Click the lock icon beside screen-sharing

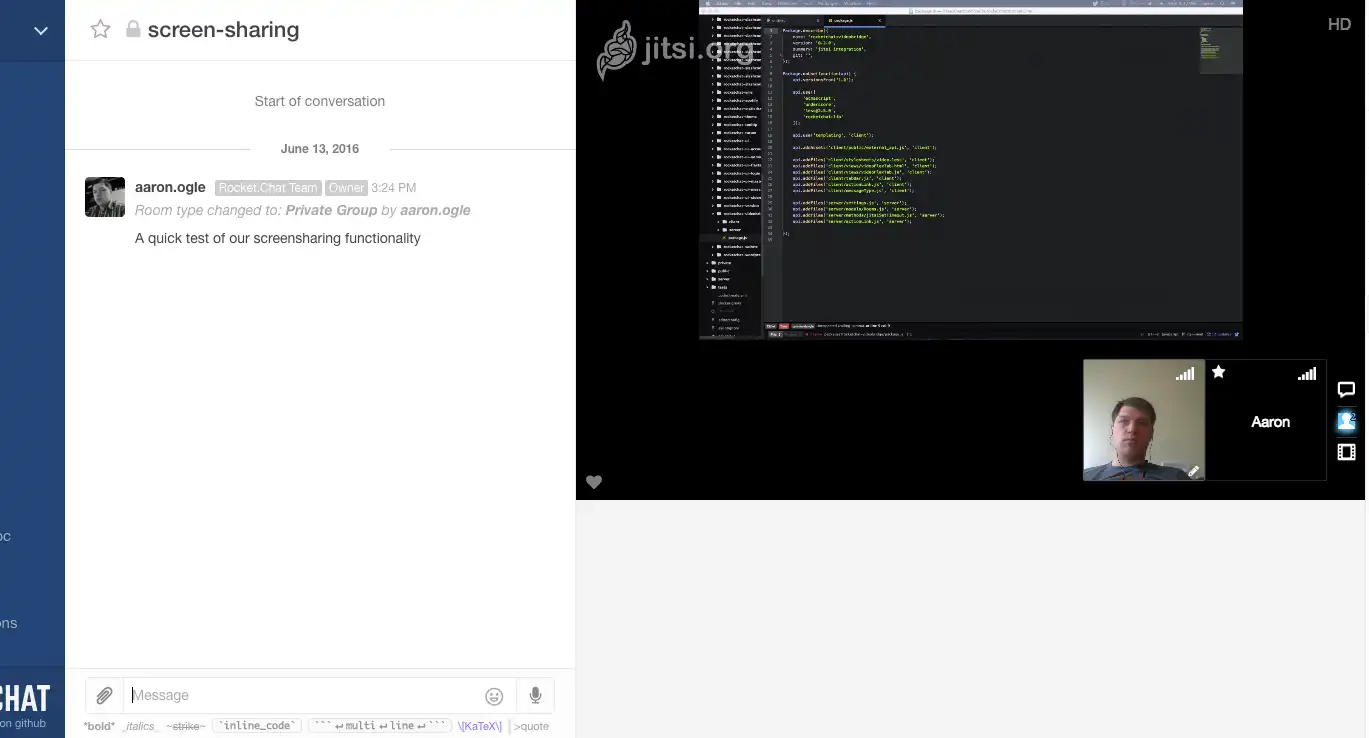click(133, 30)
